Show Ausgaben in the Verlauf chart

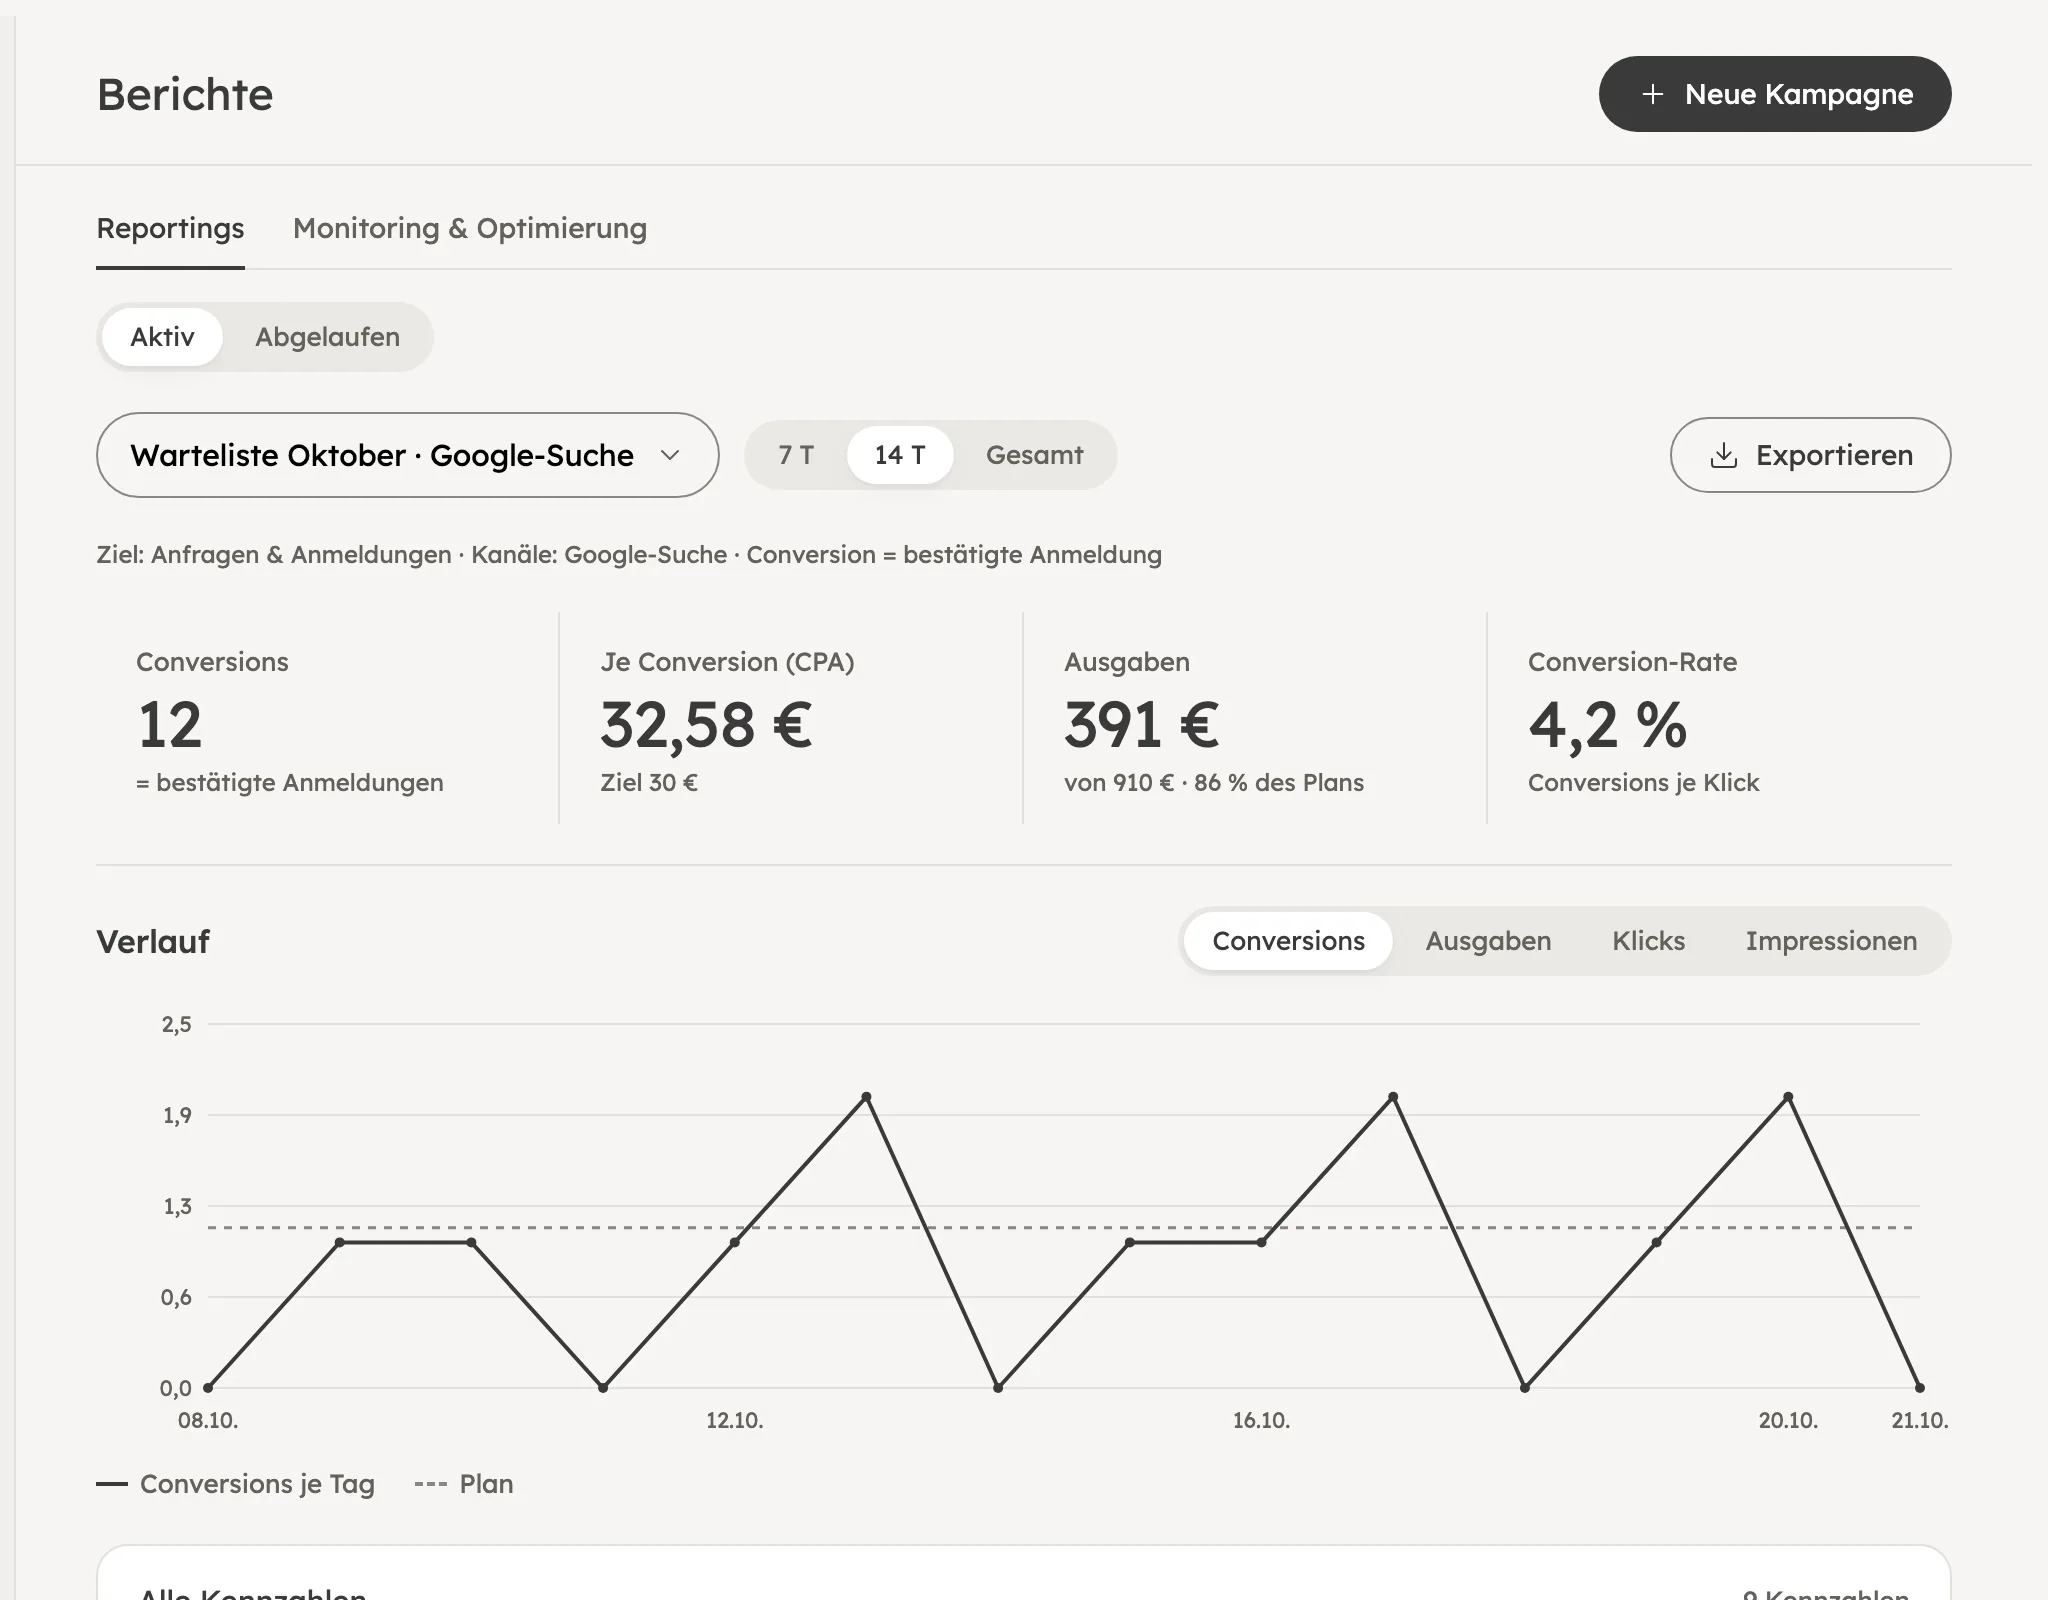tap(1488, 941)
